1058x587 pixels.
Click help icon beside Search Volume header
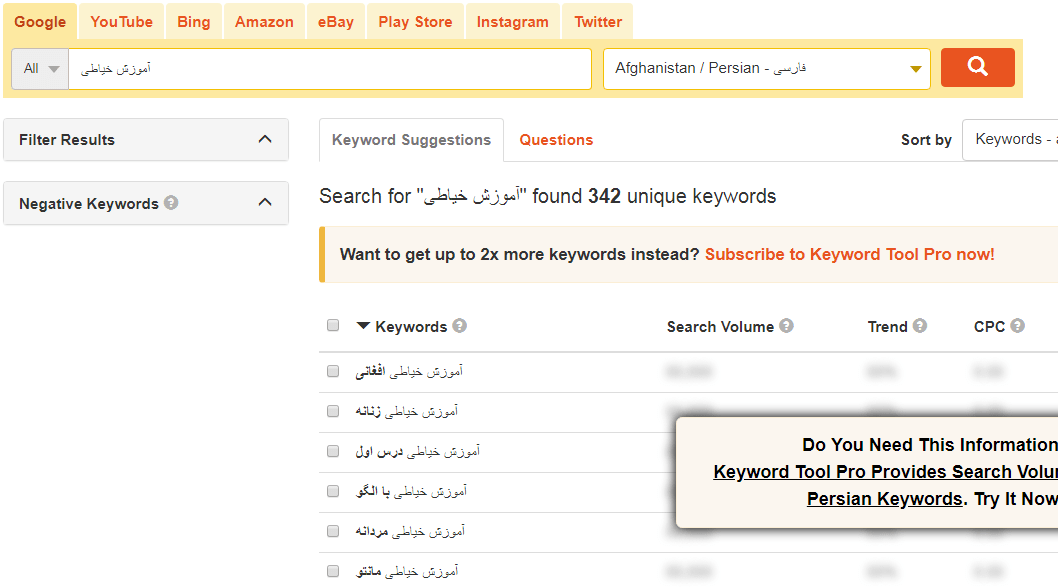pyautogui.click(x=786, y=326)
